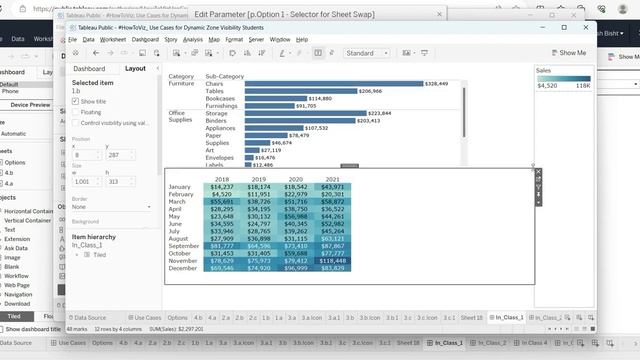Viewport: 640px width, 360px height.
Task: Click the presentation mode icon
Action: [424, 53]
